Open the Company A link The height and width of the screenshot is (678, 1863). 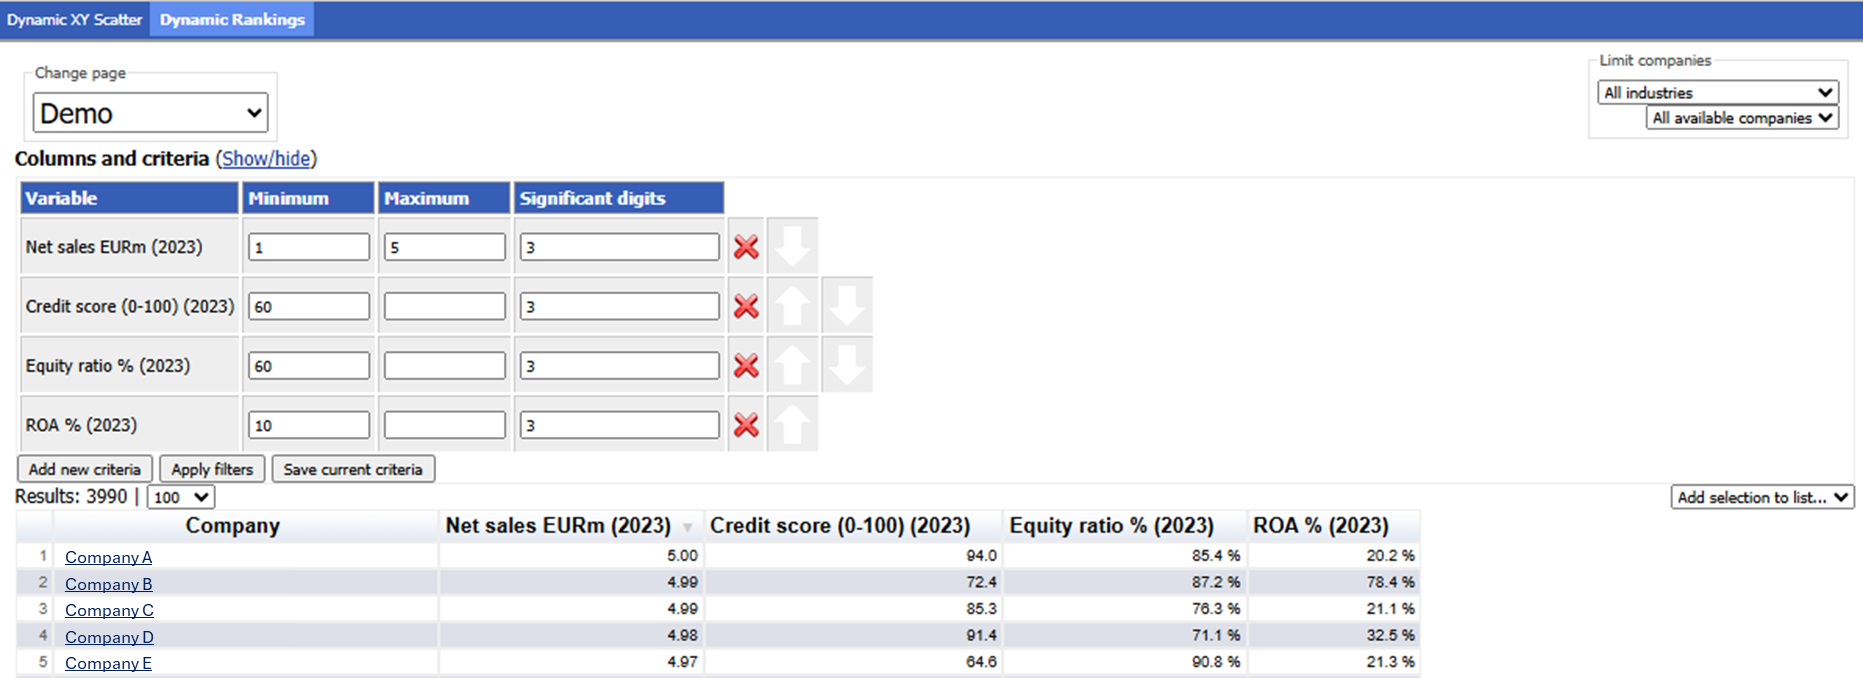click(x=108, y=557)
